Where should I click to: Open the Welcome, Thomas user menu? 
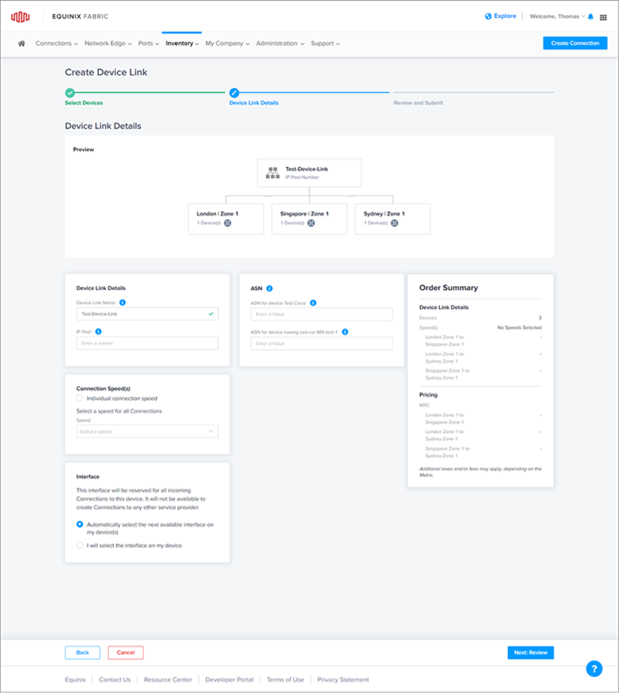pyautogui.click(x=557, y=16)
